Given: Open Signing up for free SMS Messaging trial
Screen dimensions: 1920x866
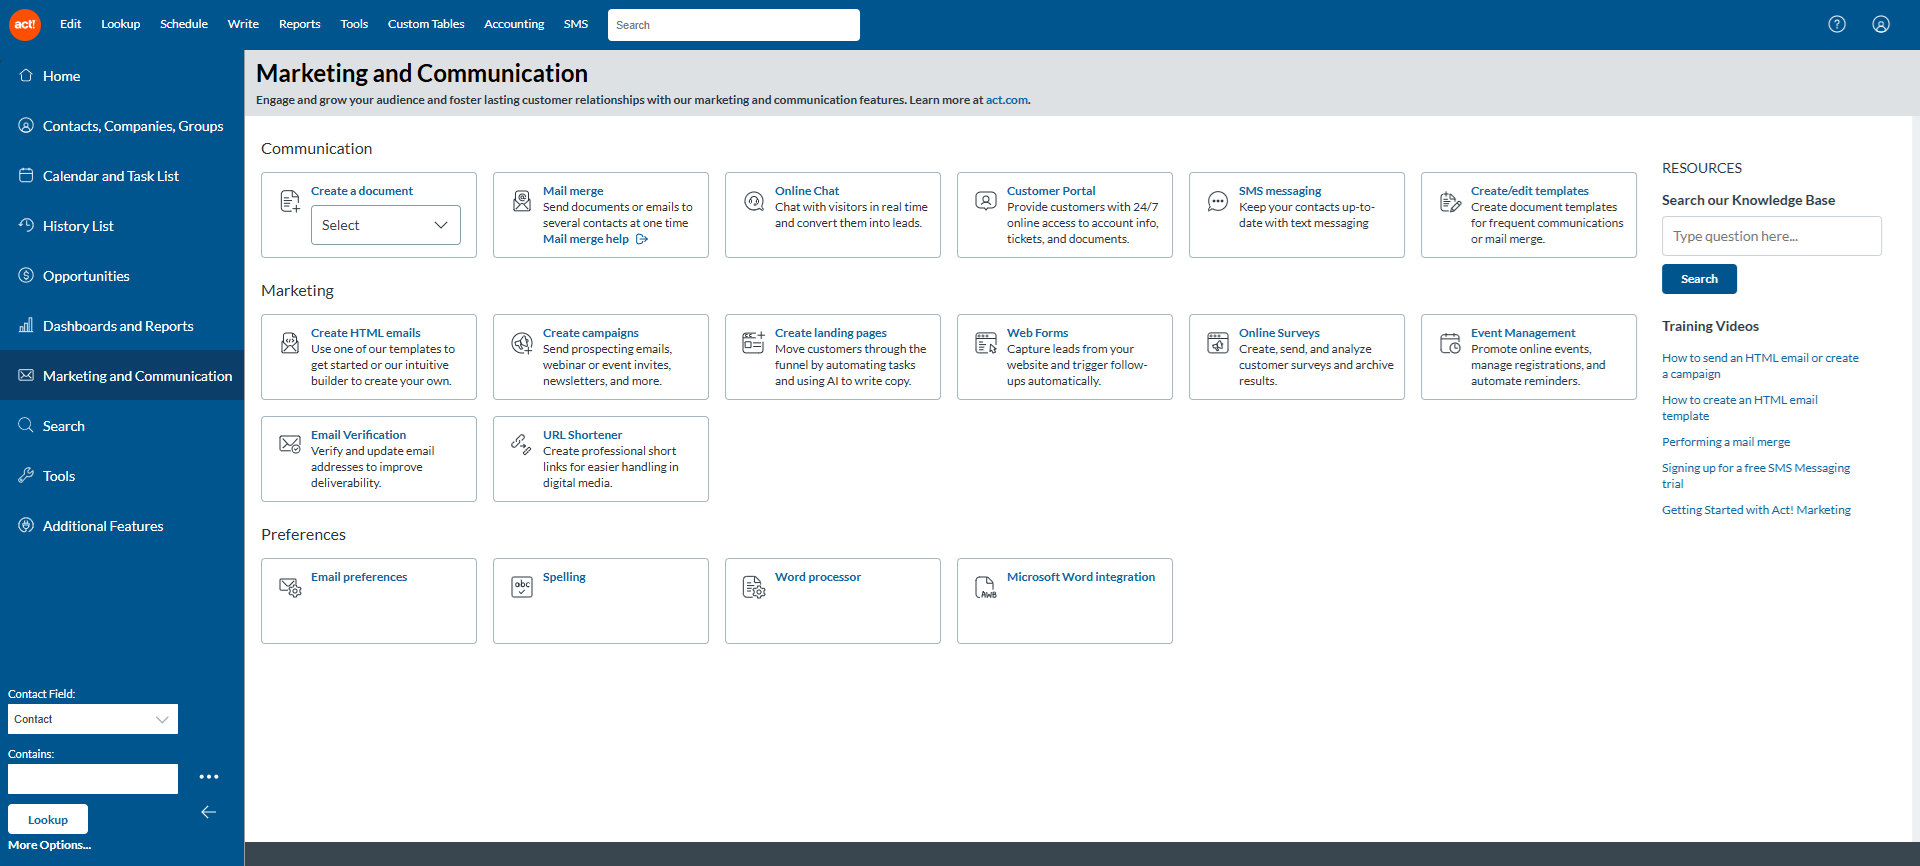Looking at the screenshot, I should [1756, 476].
